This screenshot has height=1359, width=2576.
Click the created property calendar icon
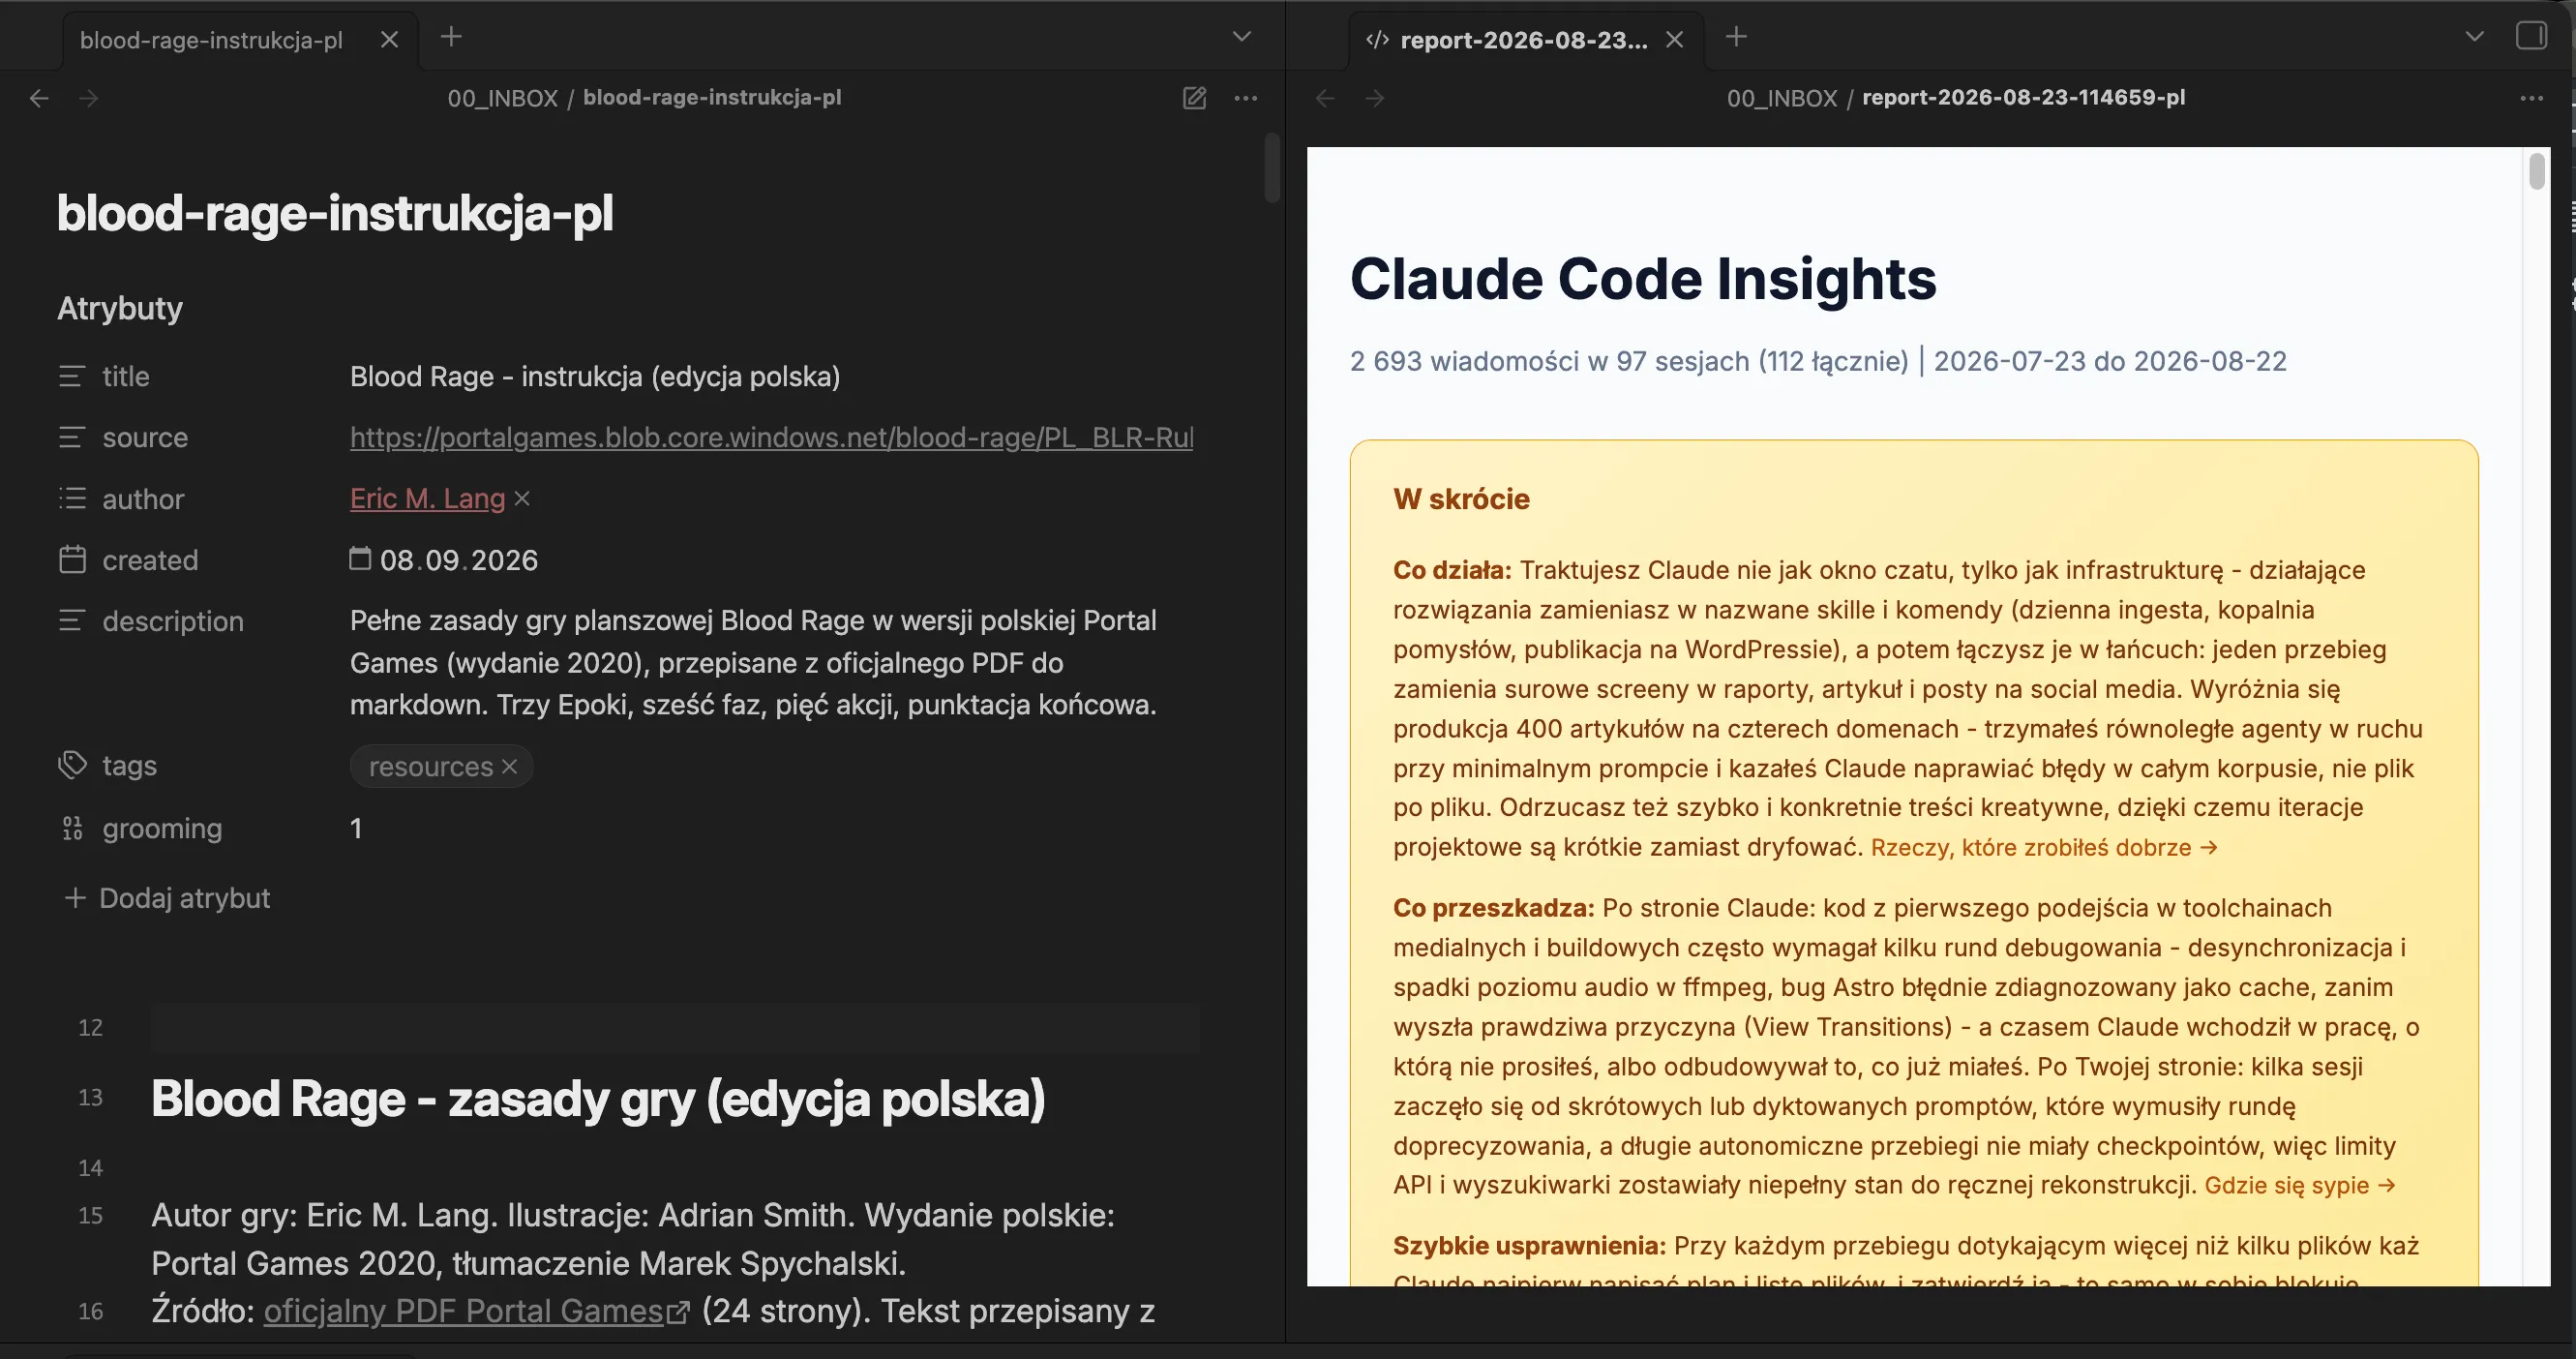coord(72,560)
